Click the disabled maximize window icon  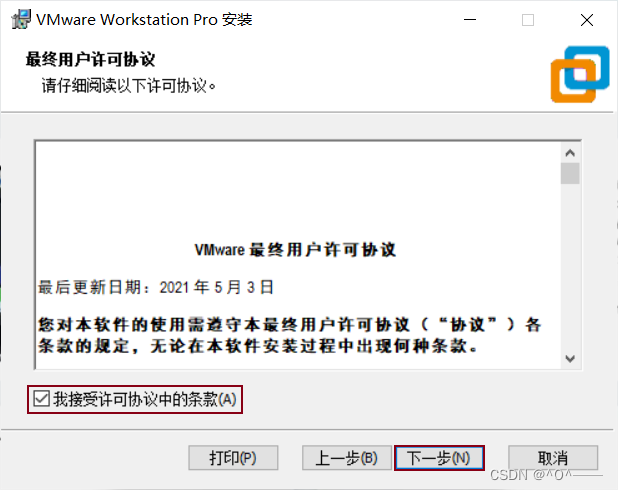[528, 20]
